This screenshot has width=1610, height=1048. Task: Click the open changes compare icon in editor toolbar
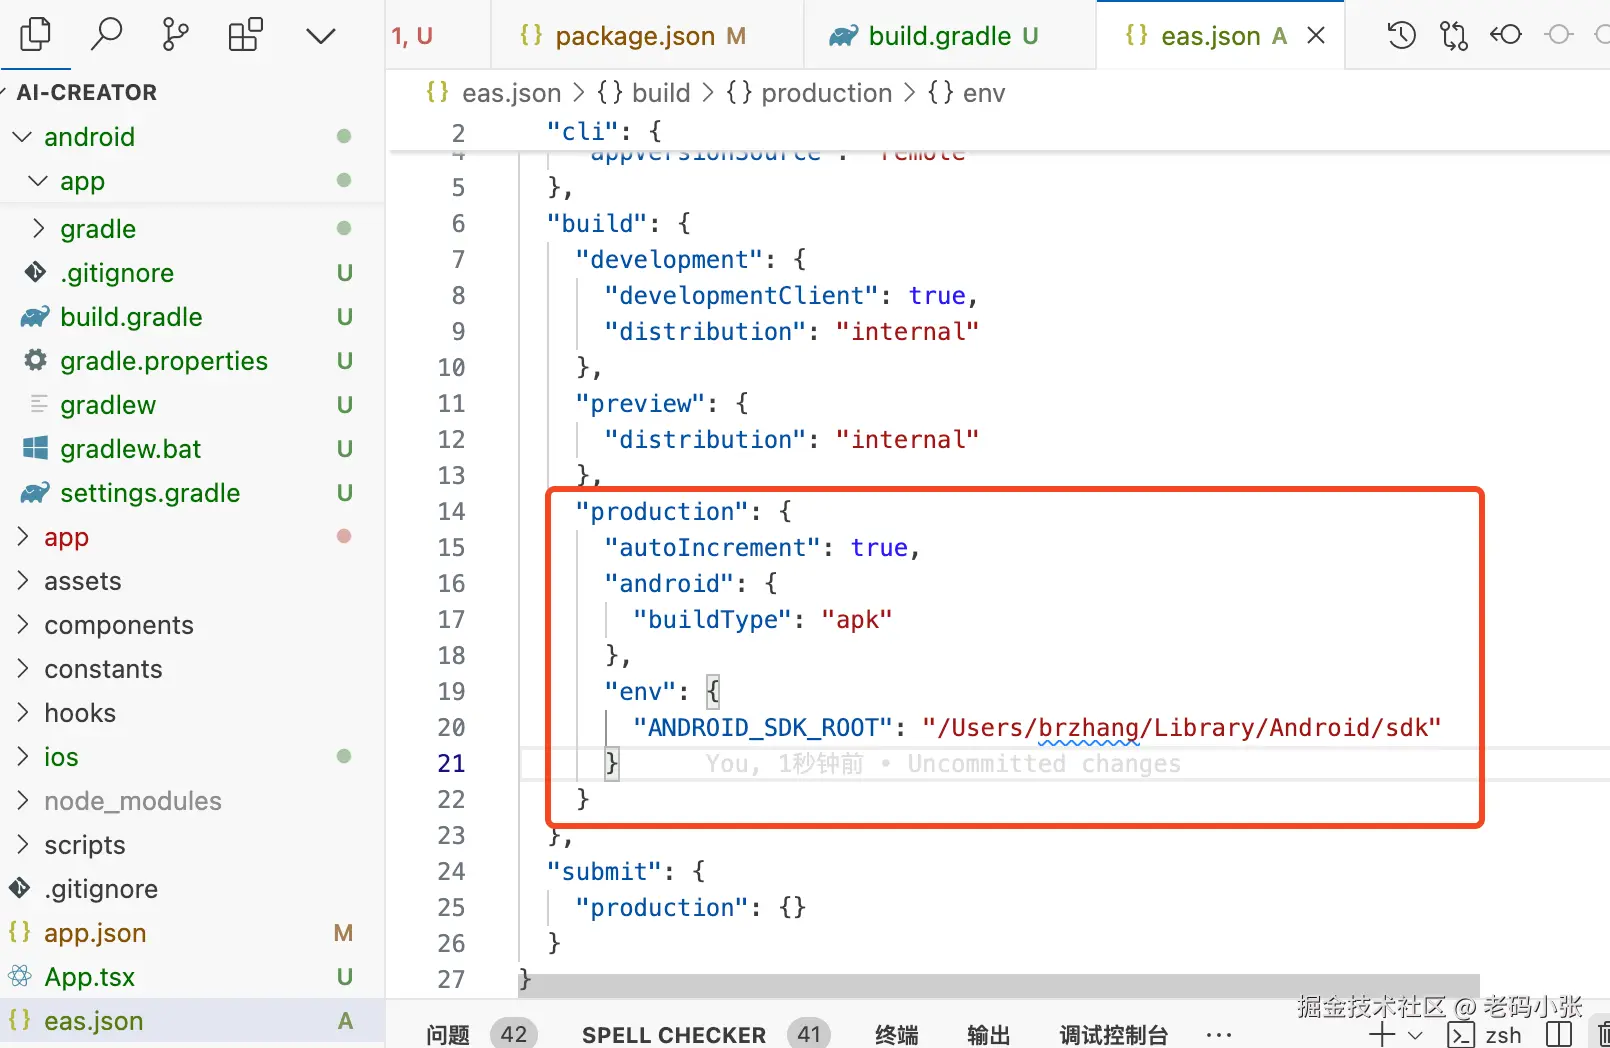coord(1453,36)
